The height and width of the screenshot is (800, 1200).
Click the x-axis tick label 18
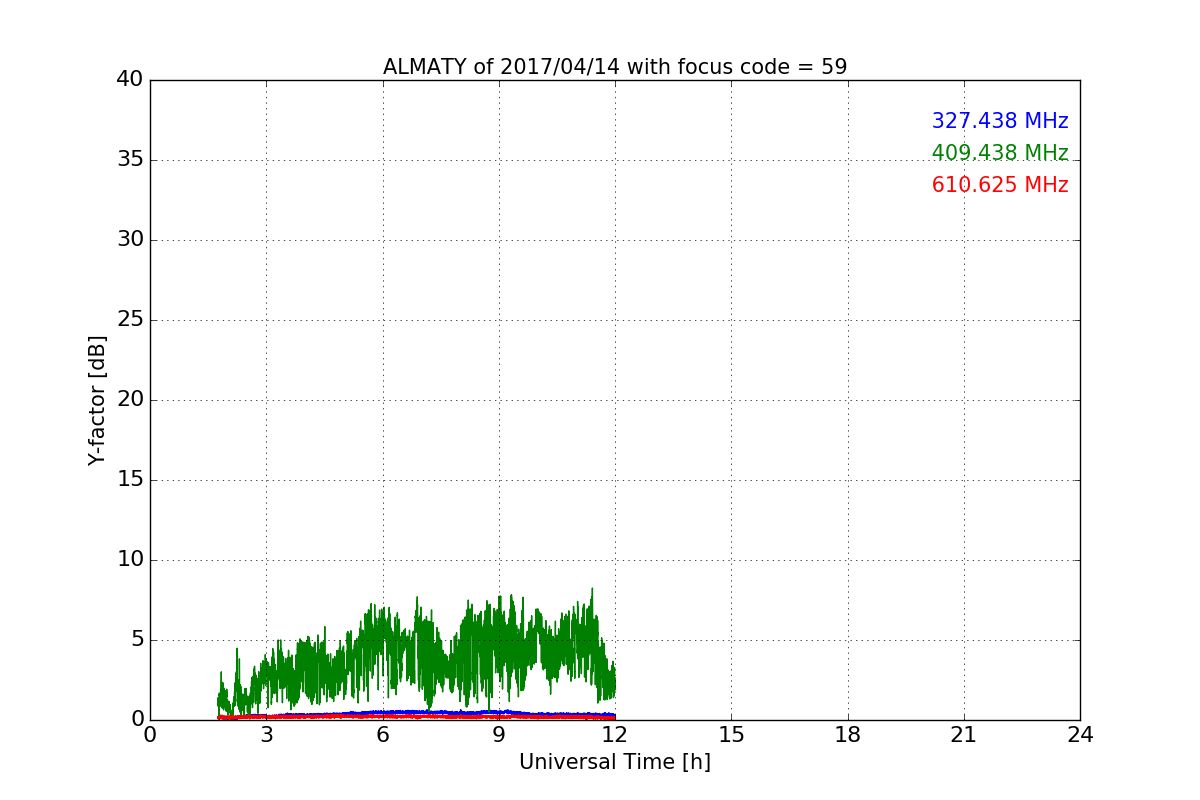(848, 735)
